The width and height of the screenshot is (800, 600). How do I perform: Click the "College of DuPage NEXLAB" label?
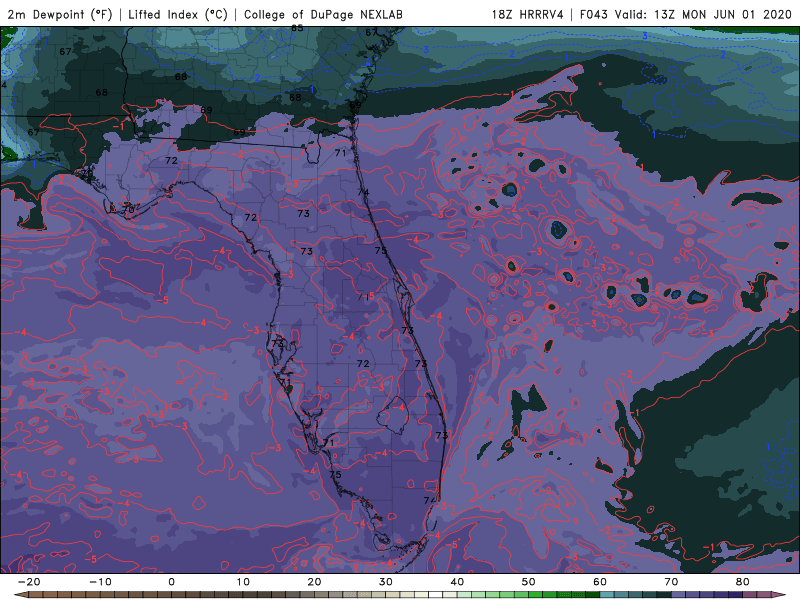(x=323, y=14)
